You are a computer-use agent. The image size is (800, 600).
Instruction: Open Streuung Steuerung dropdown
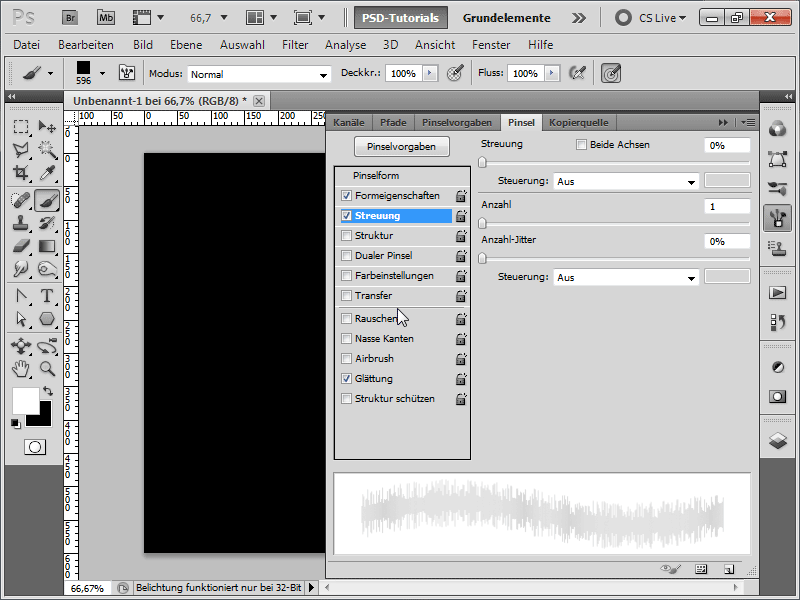[626, 181]
